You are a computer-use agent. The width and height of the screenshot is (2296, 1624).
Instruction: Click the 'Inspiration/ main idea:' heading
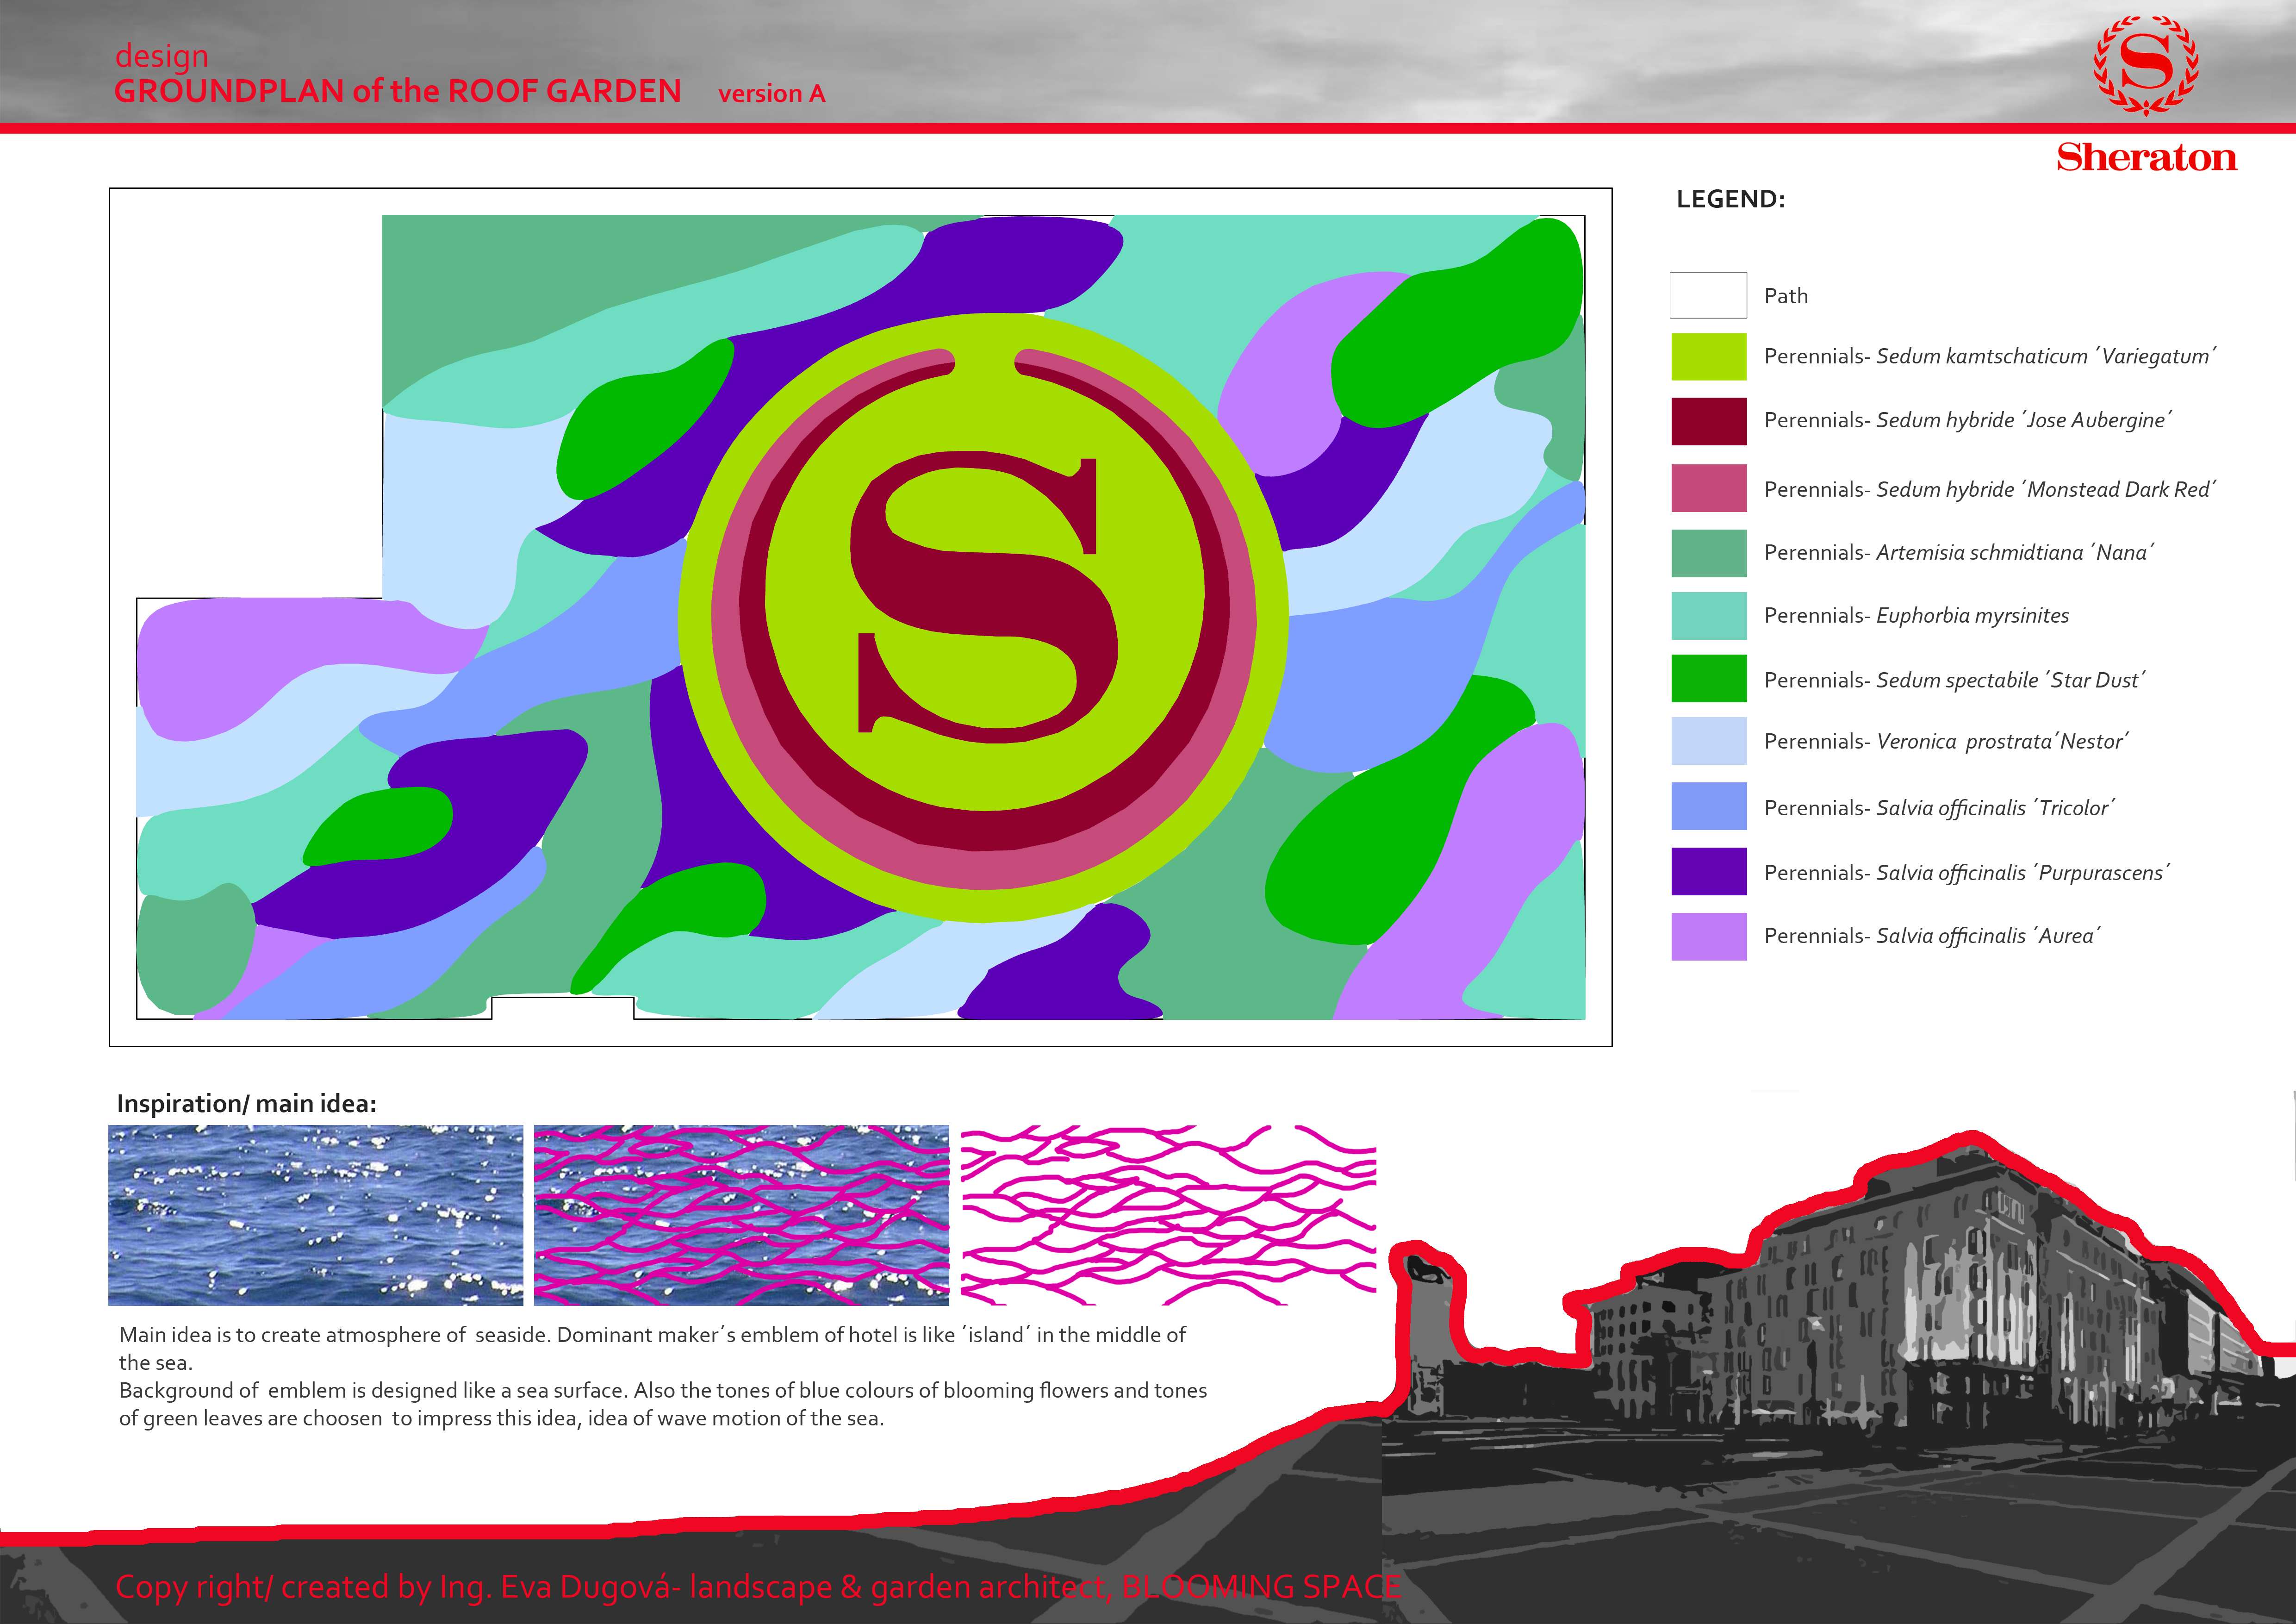tap(246, 1104)
